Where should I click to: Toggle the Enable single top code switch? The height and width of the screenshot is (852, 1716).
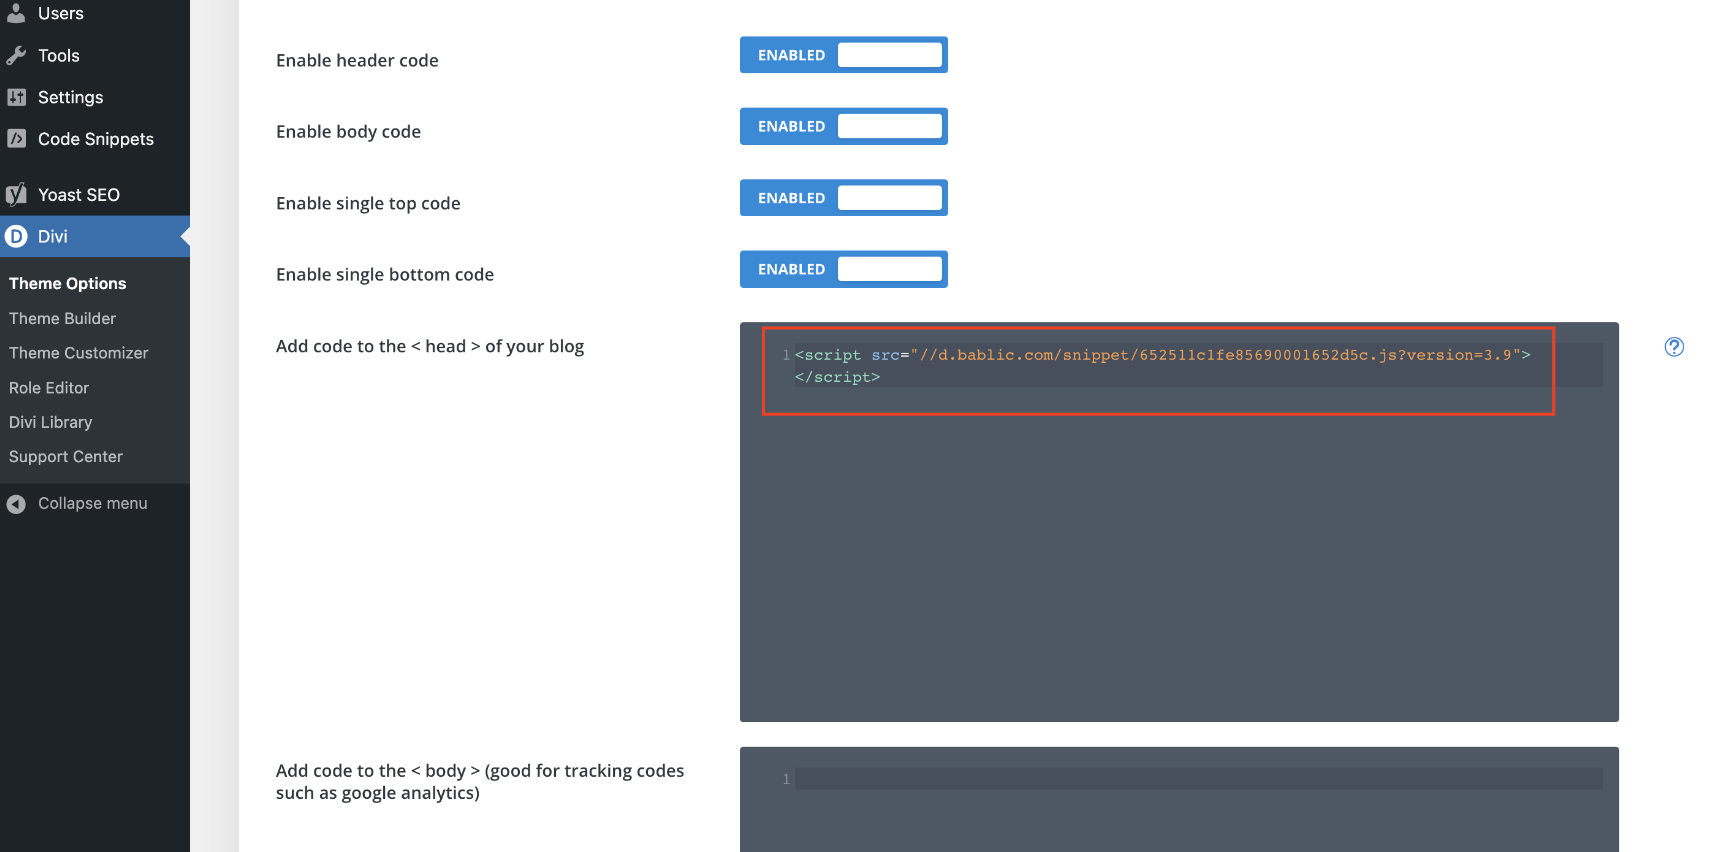pos(844,198)
